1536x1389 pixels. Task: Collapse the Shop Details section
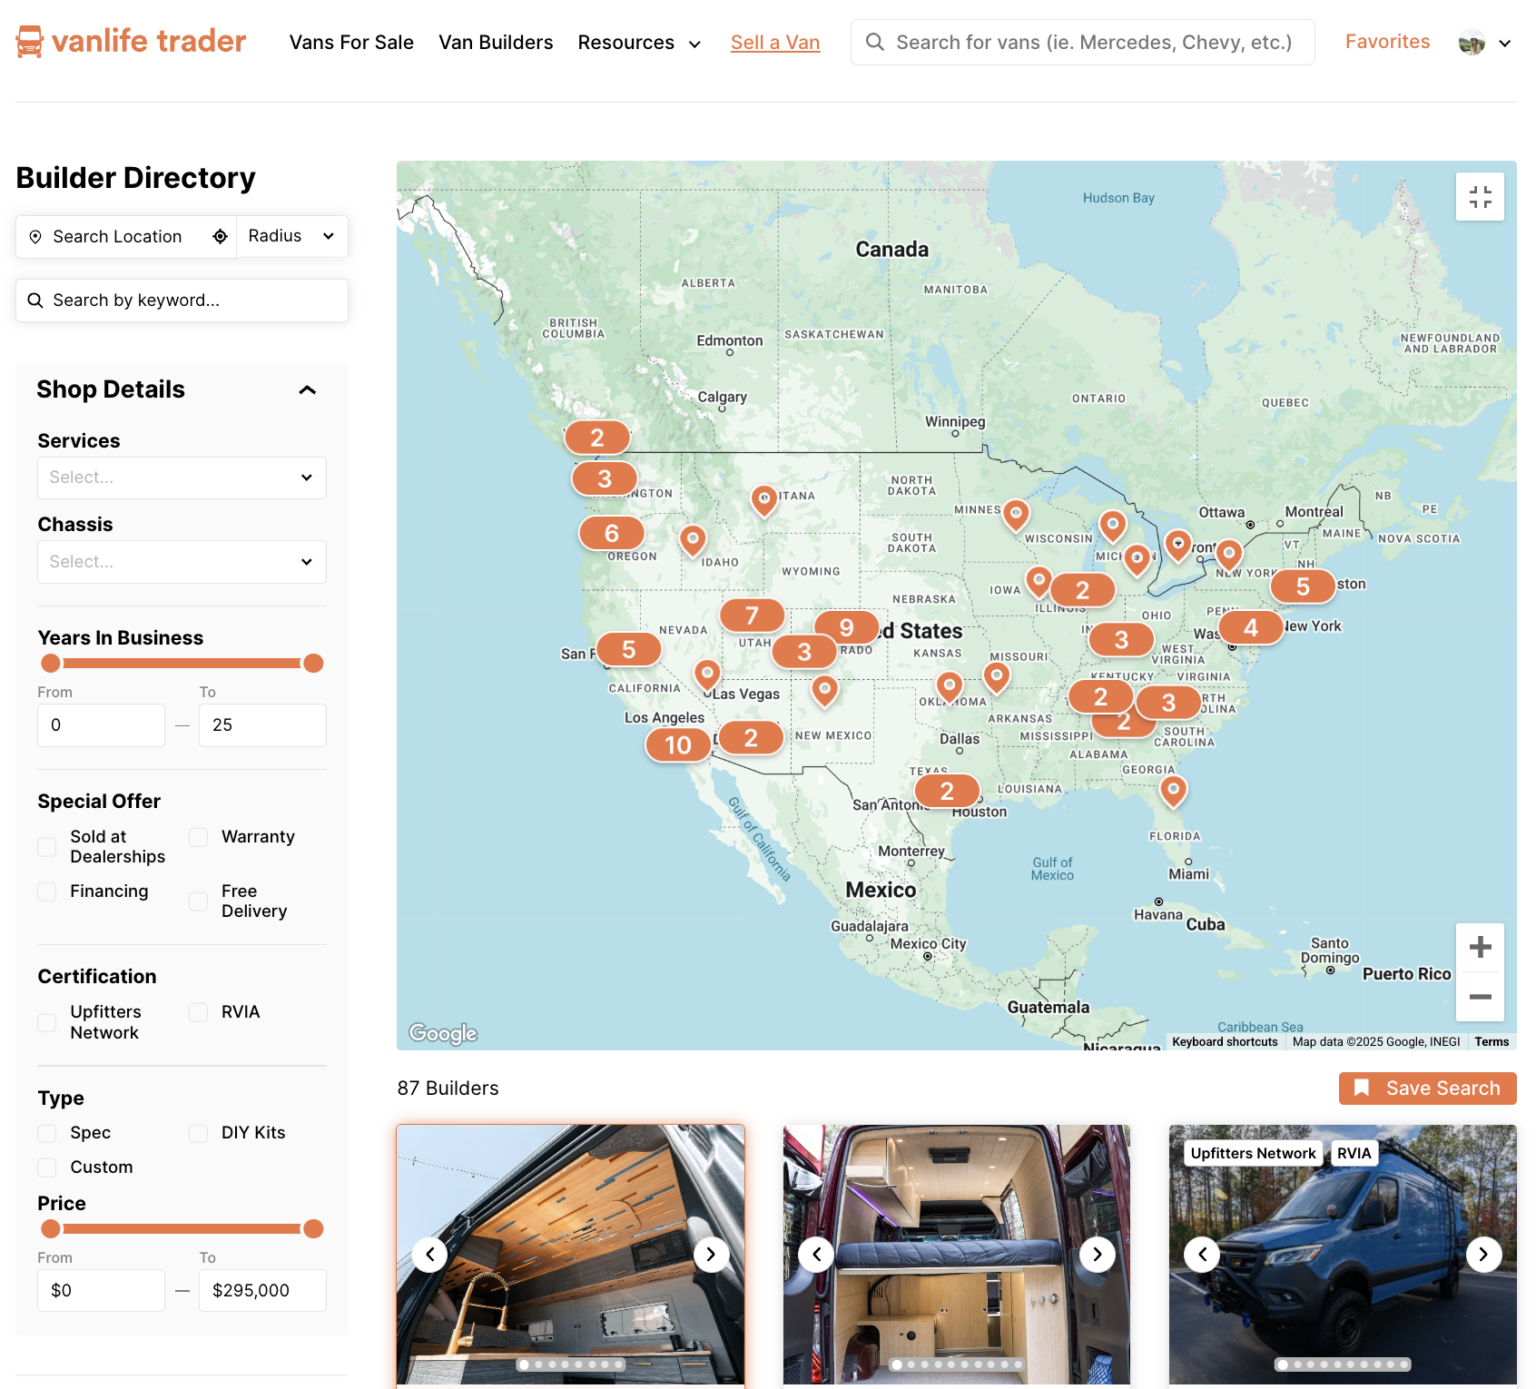(x=307, y=390)
